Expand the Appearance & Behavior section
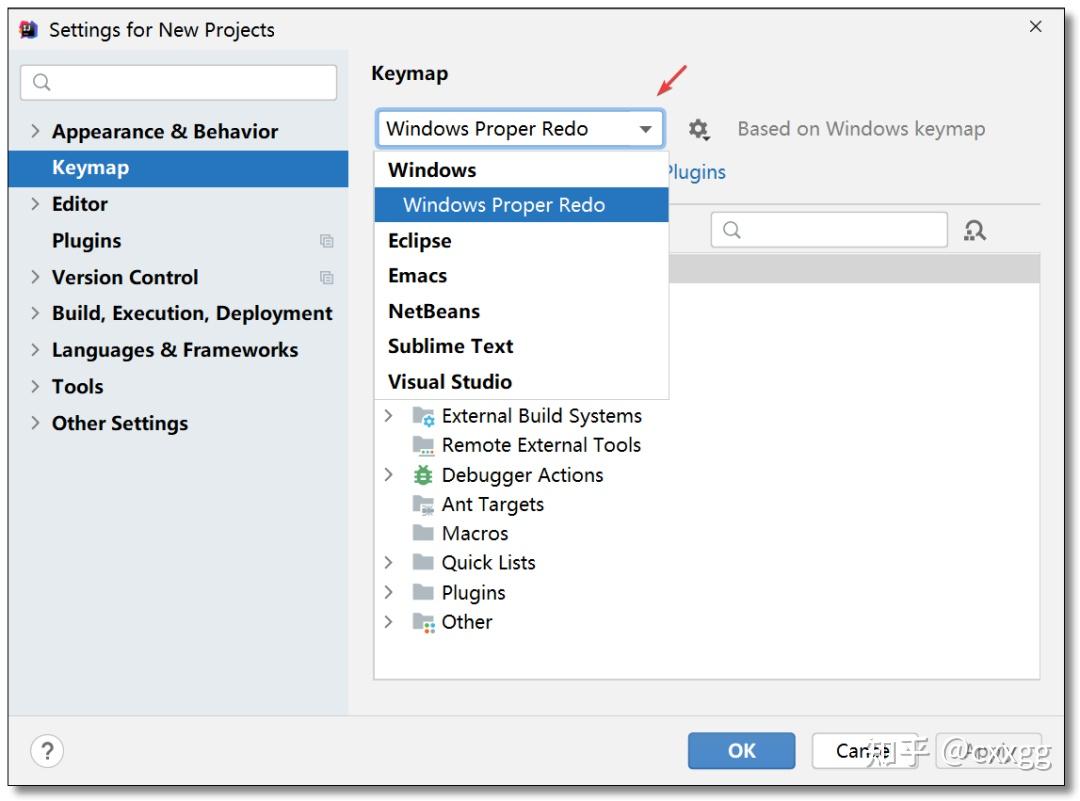1080x801 pixels. [34, 131]
